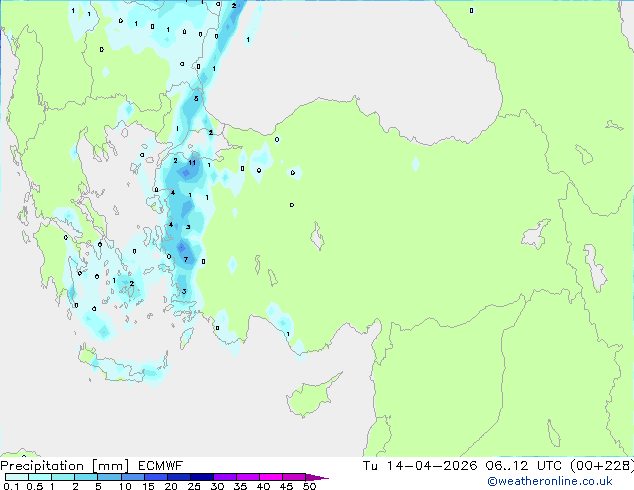Click the legend scale label '45'

[x=286, y=486]
